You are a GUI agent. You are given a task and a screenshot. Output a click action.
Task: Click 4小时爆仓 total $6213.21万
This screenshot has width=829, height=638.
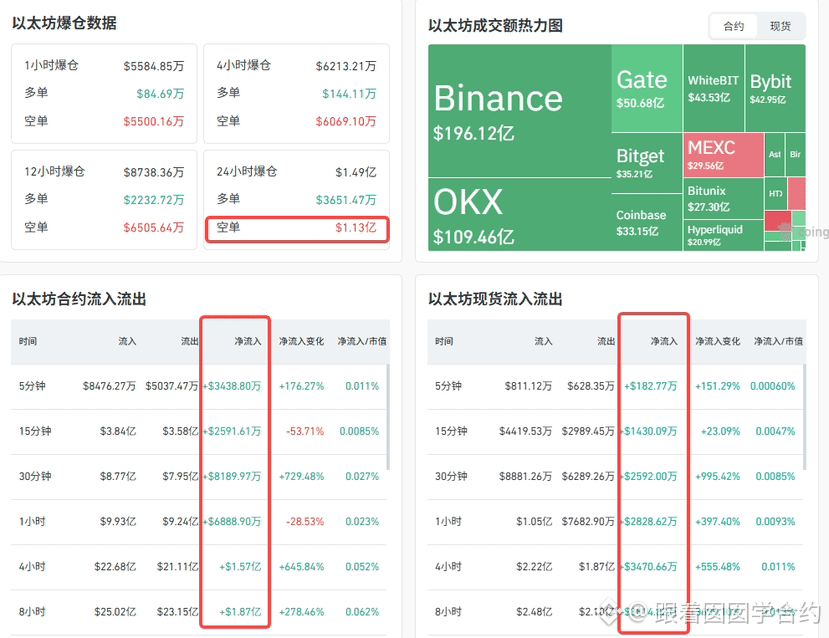[346, 66]
